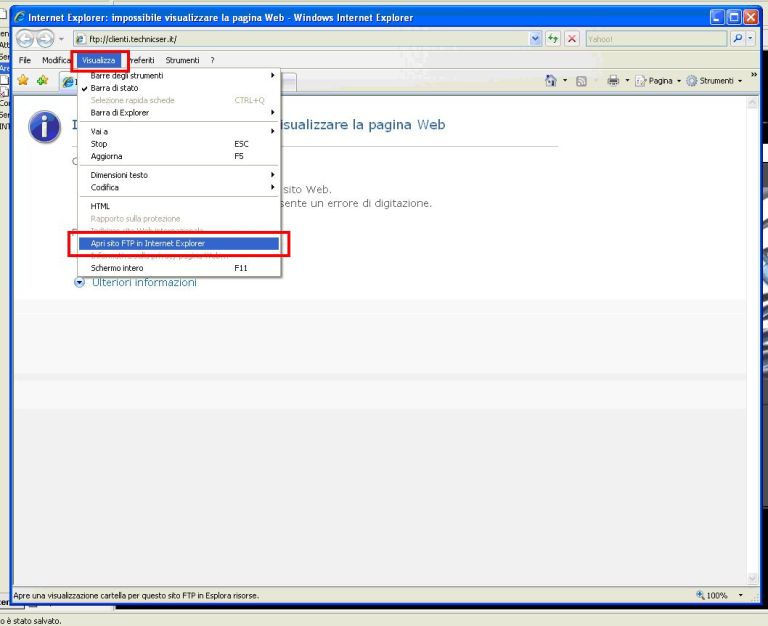This screenshot has width=768, height=626.
Task: Click the Pagina page icon in the command bar
Action: point(641,81)
